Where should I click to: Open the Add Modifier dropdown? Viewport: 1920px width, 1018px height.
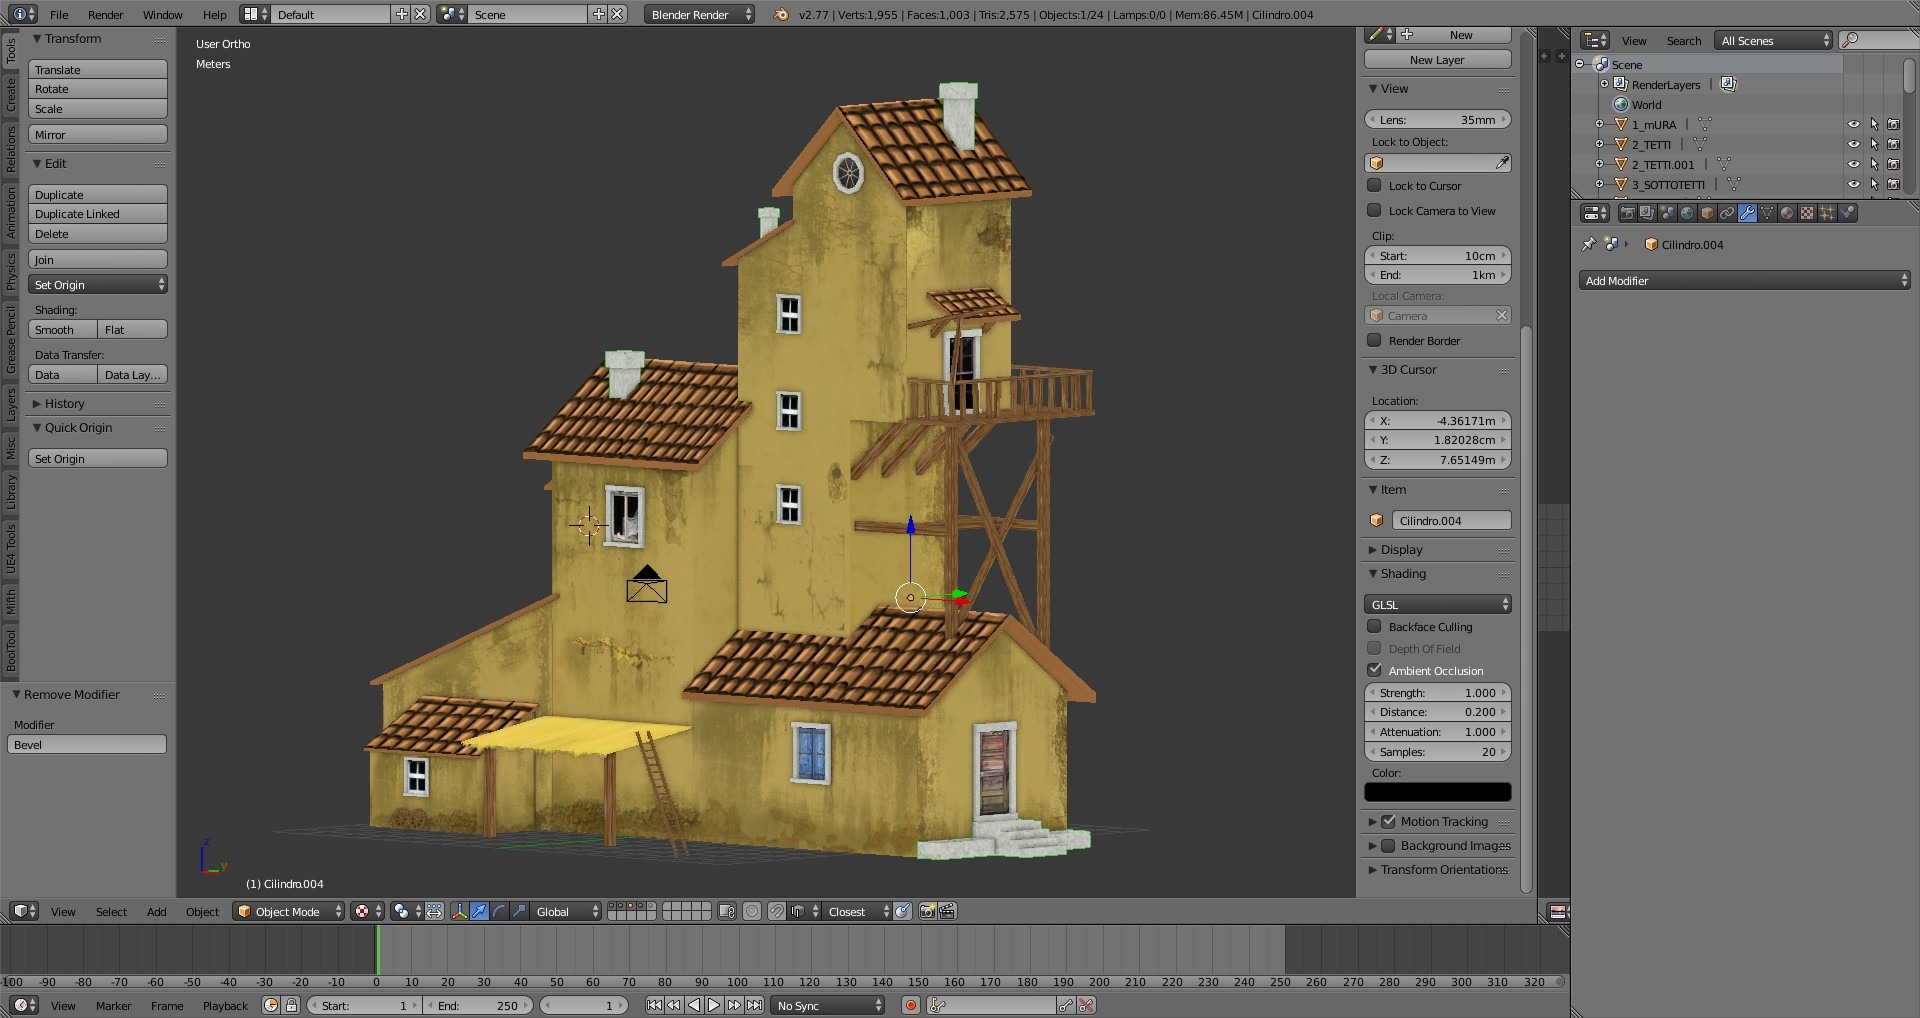point(1745,280)
